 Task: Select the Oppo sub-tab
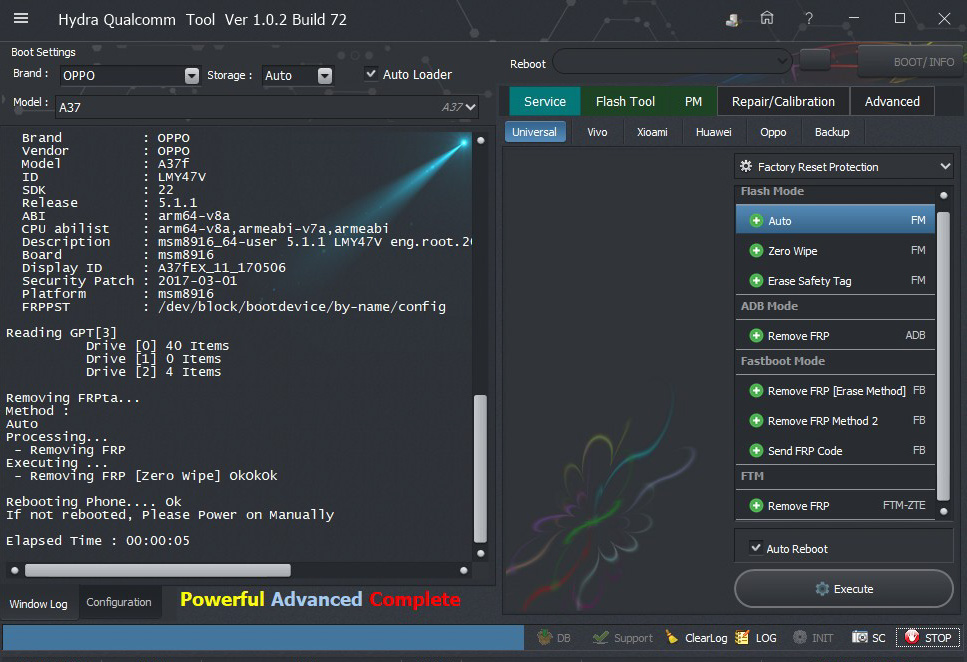point(773,132)
